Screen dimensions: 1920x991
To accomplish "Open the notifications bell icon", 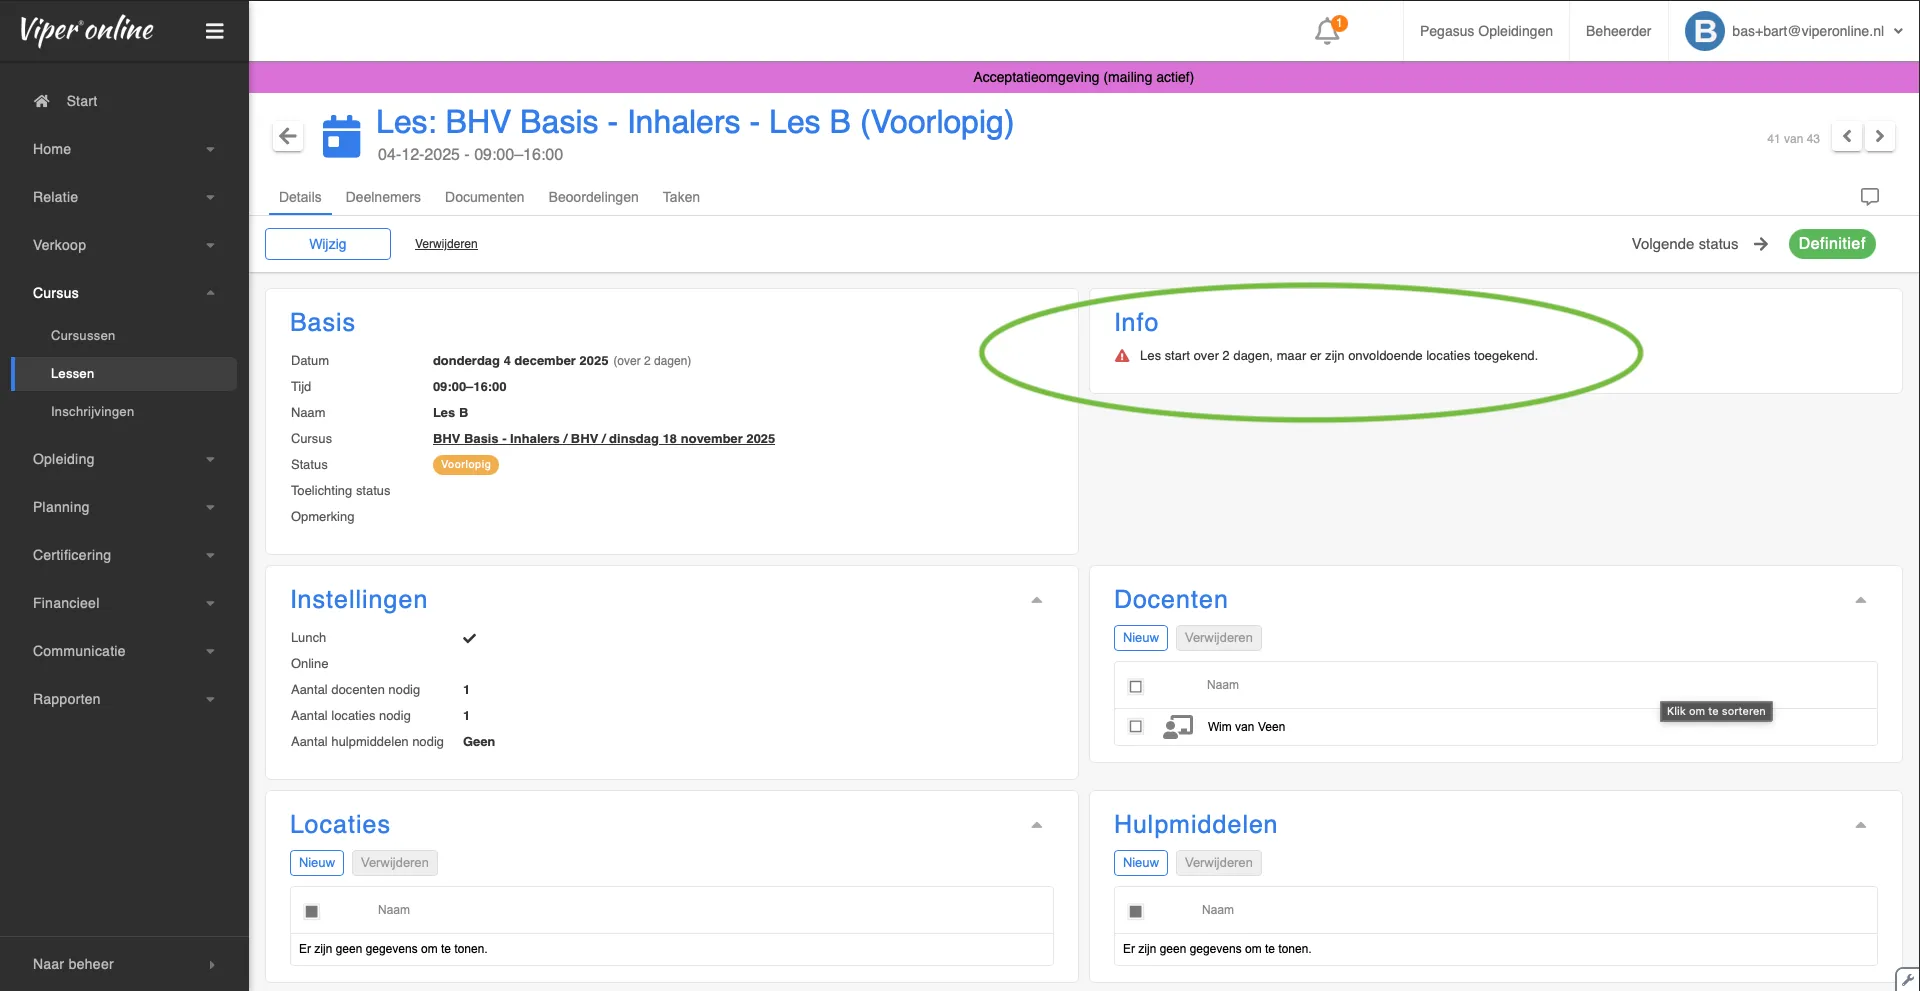I will pyautogui.click(x=1327, y=31).
